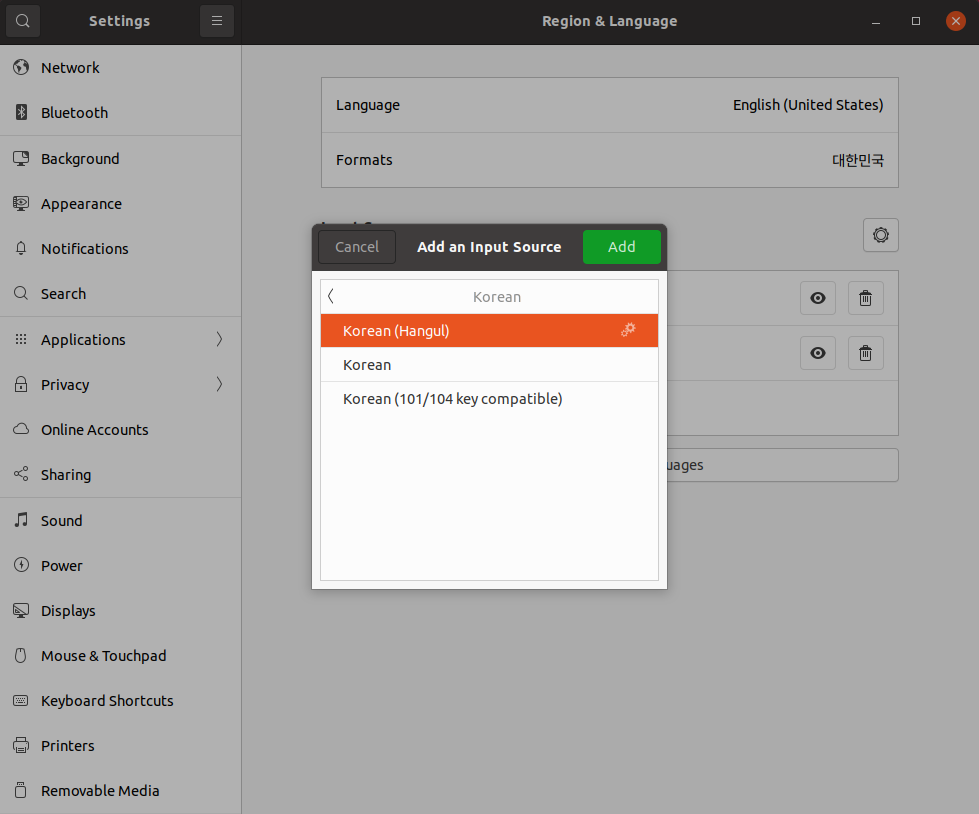Open the Language row set to English
Viewport: 979px width, 814px height.
pos(609,105)
